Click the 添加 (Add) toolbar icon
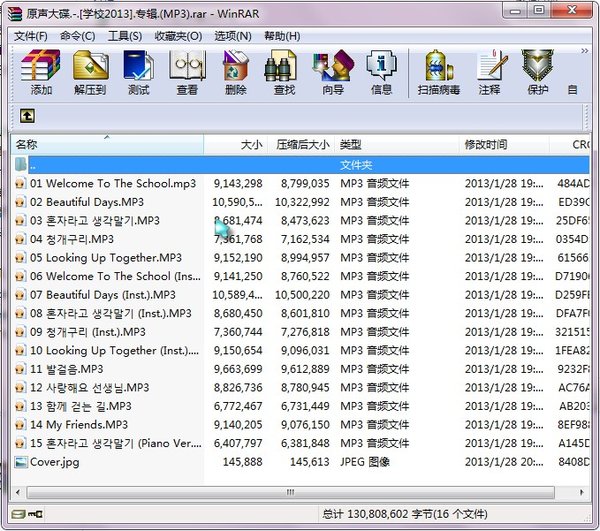 click(x=41, y=72)
